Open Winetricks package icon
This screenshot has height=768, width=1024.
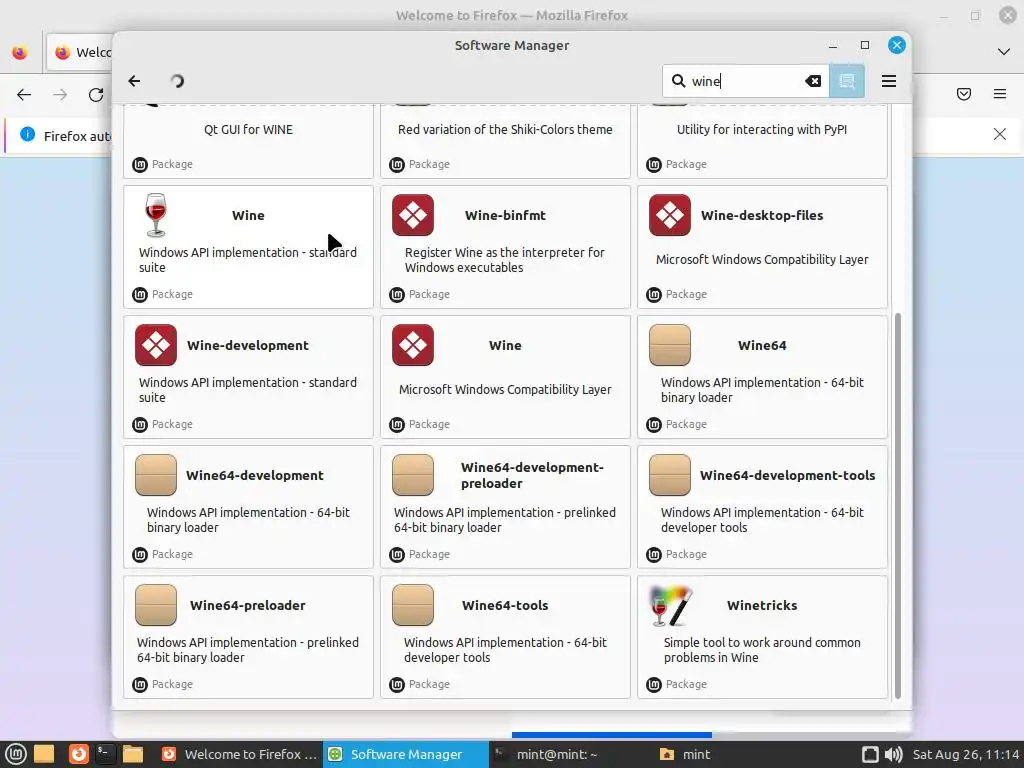[x=669, y=605]
